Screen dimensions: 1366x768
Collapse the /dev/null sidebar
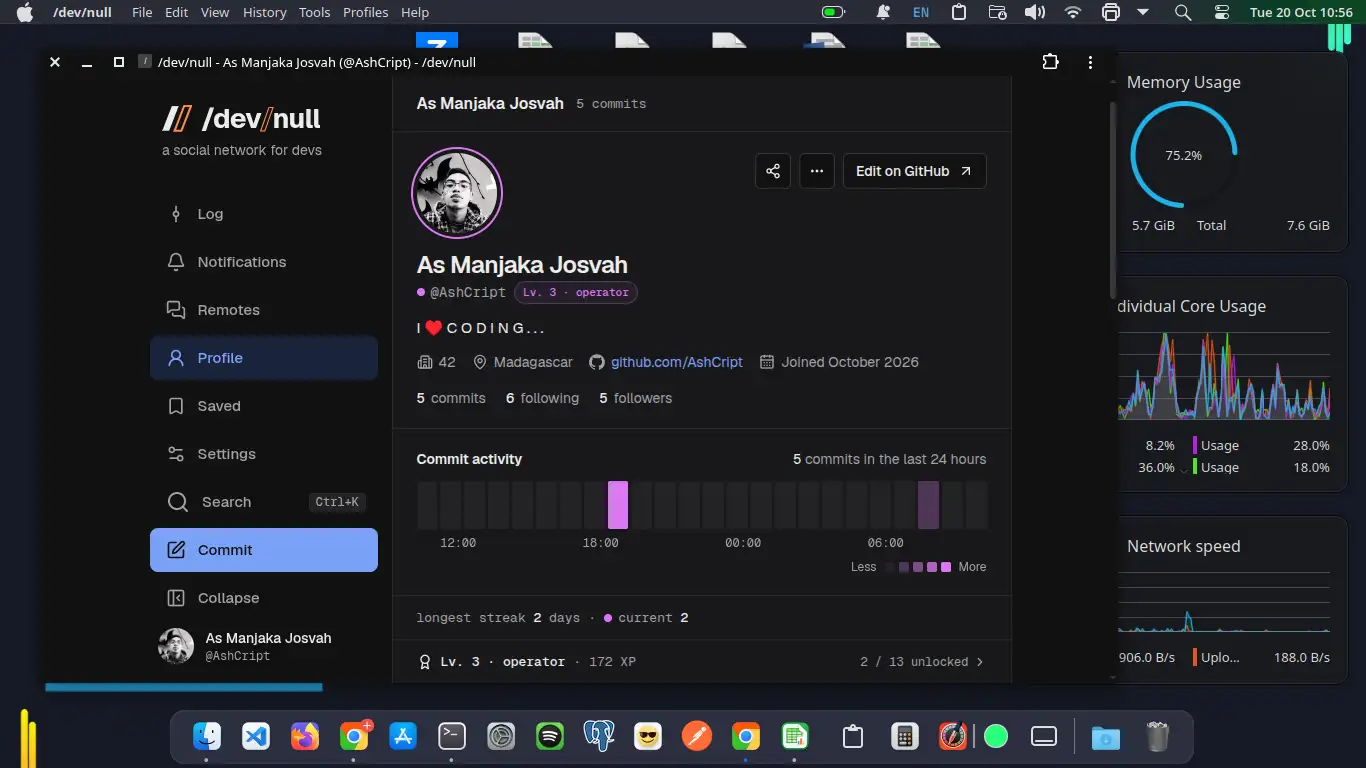(x=264, y=598)
